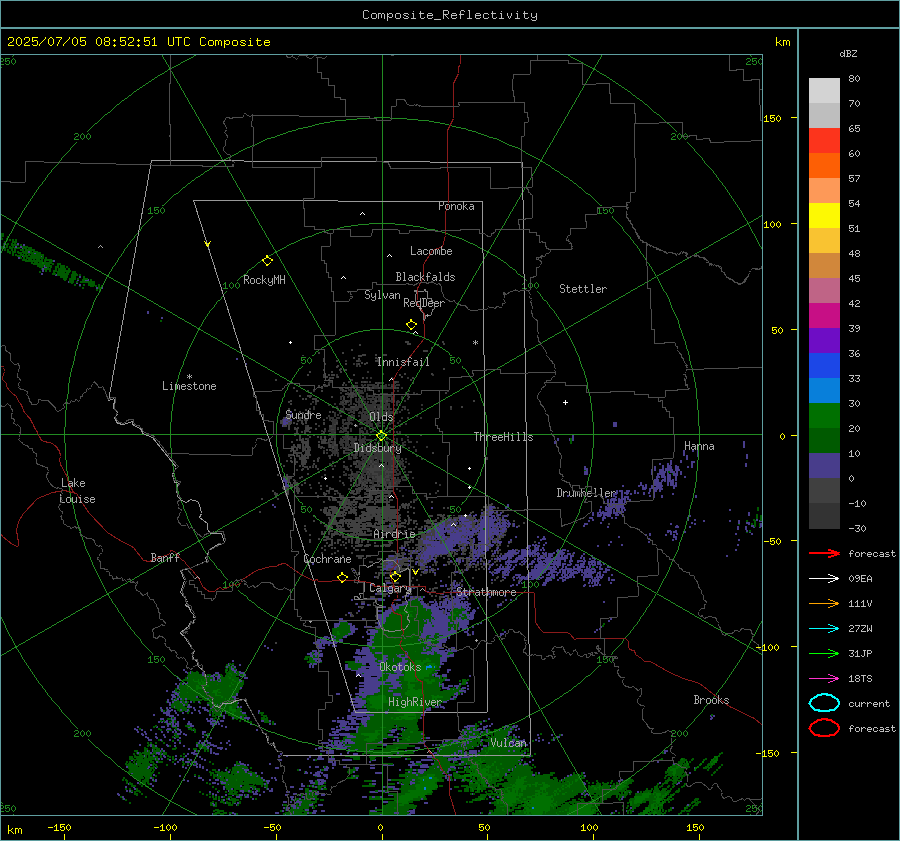Click the Calgary city label
This screenshot has width=900, height=841.
390,588
